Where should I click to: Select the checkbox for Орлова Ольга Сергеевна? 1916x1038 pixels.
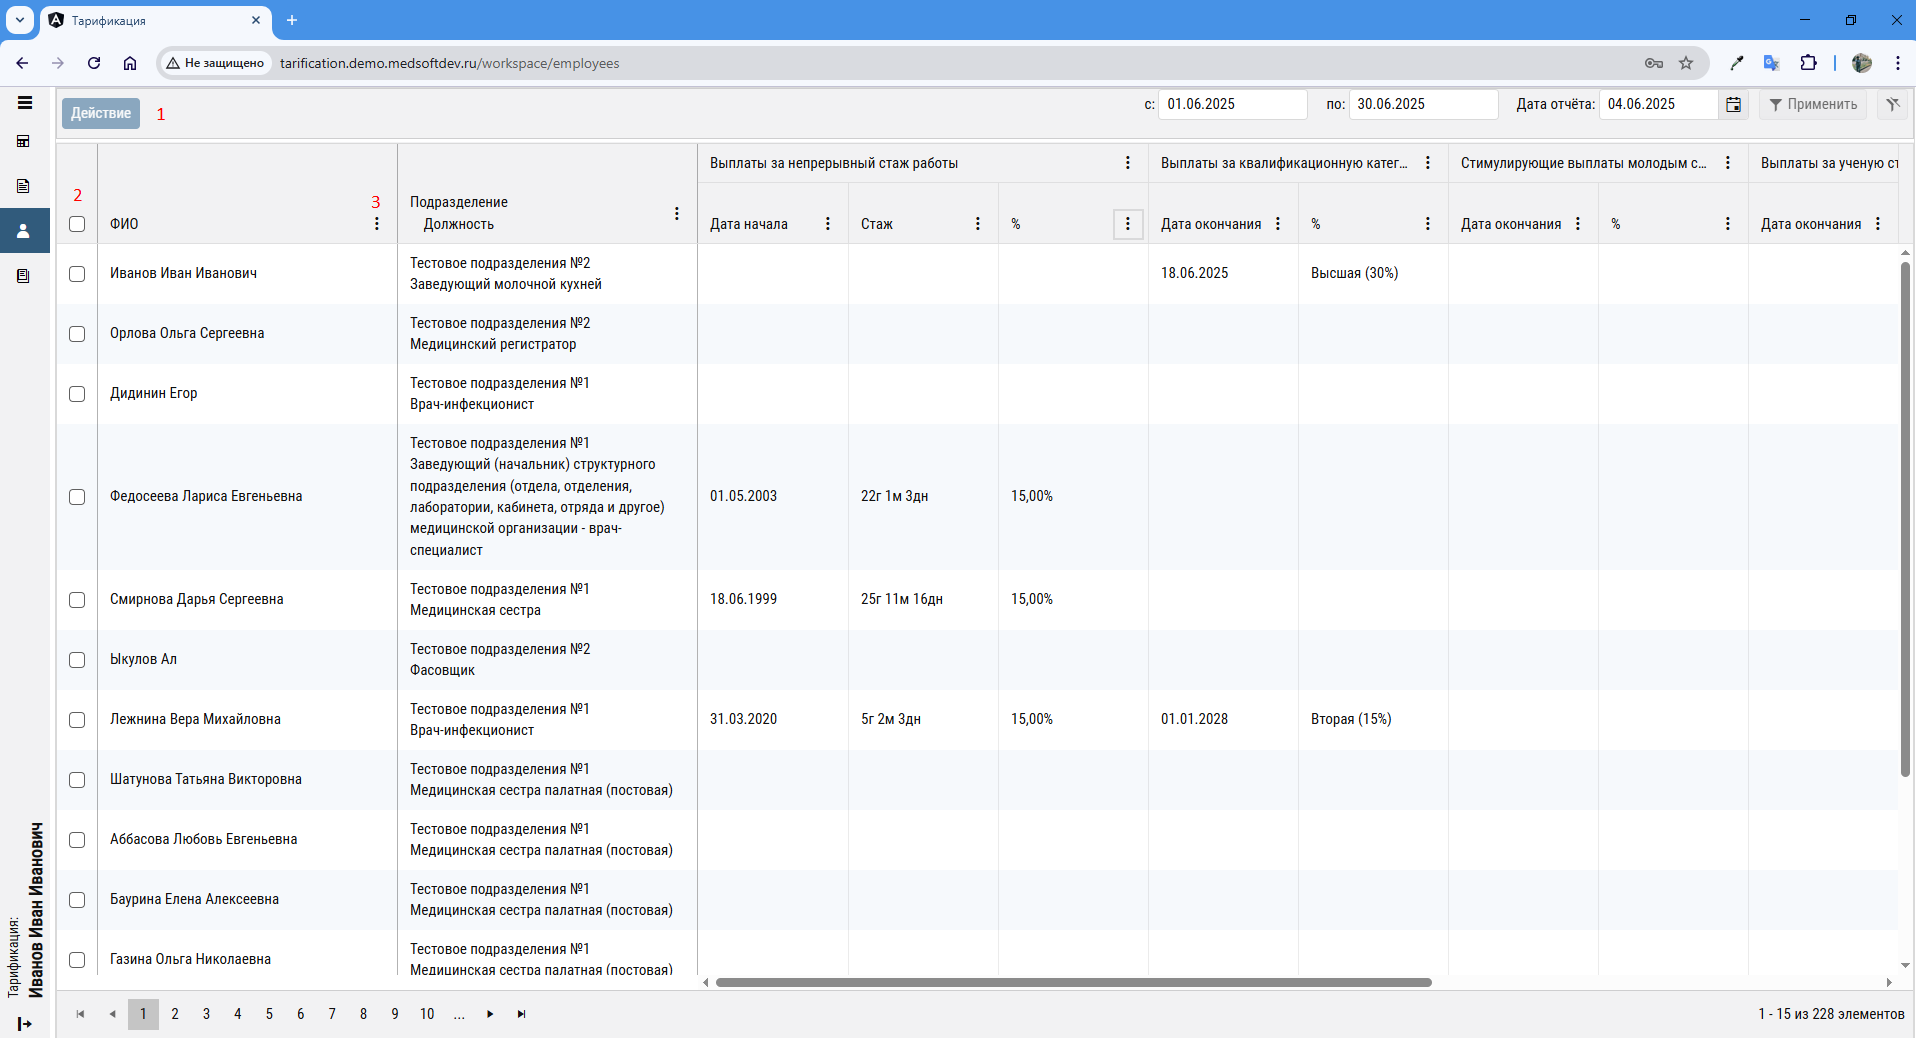(77, 334)
